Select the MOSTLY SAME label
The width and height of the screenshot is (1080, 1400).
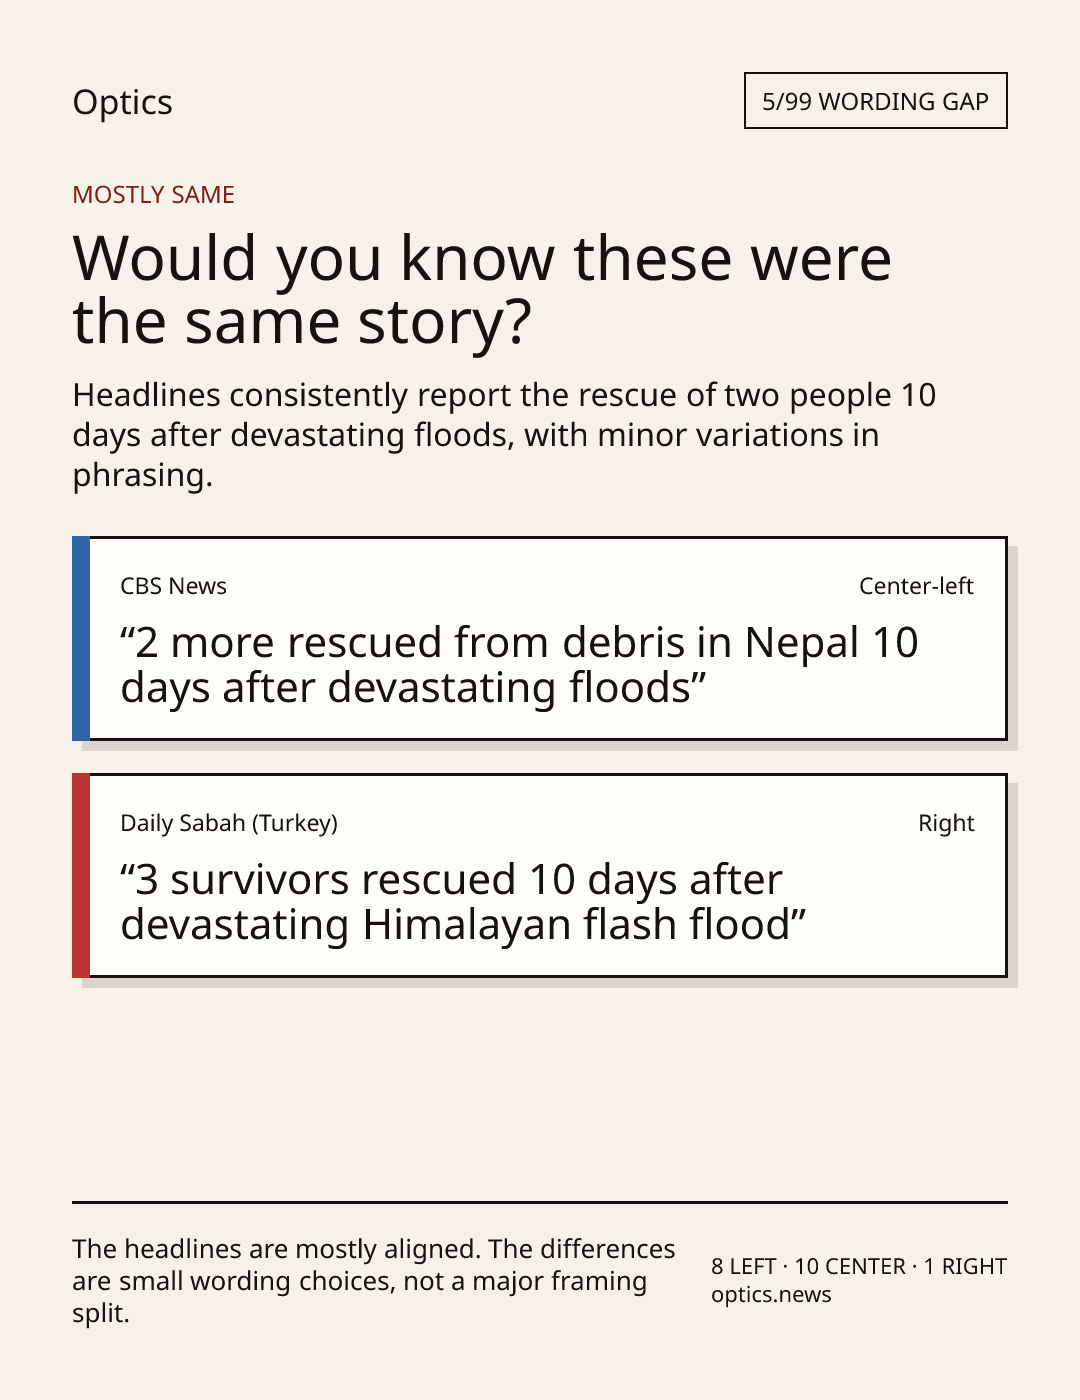click(x=153, y=195)
